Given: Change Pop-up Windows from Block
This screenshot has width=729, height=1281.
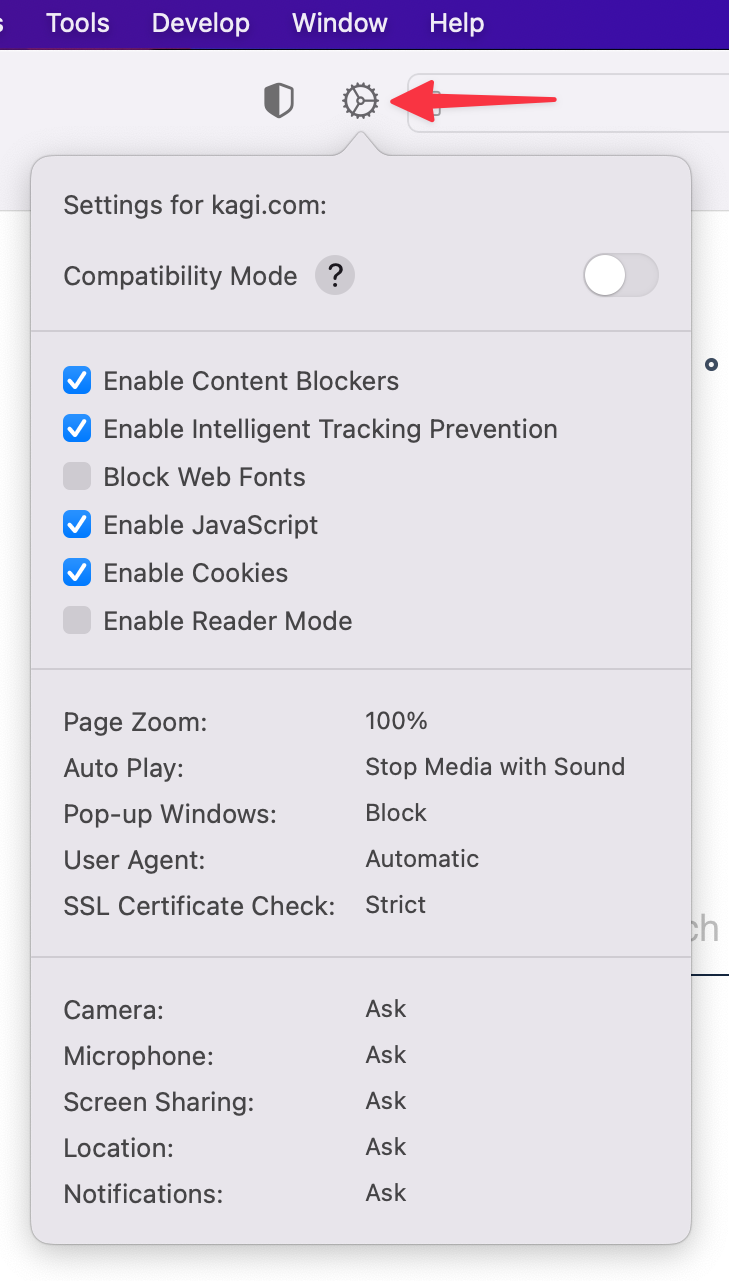Looking at the screenshot, I should [395, 812].
